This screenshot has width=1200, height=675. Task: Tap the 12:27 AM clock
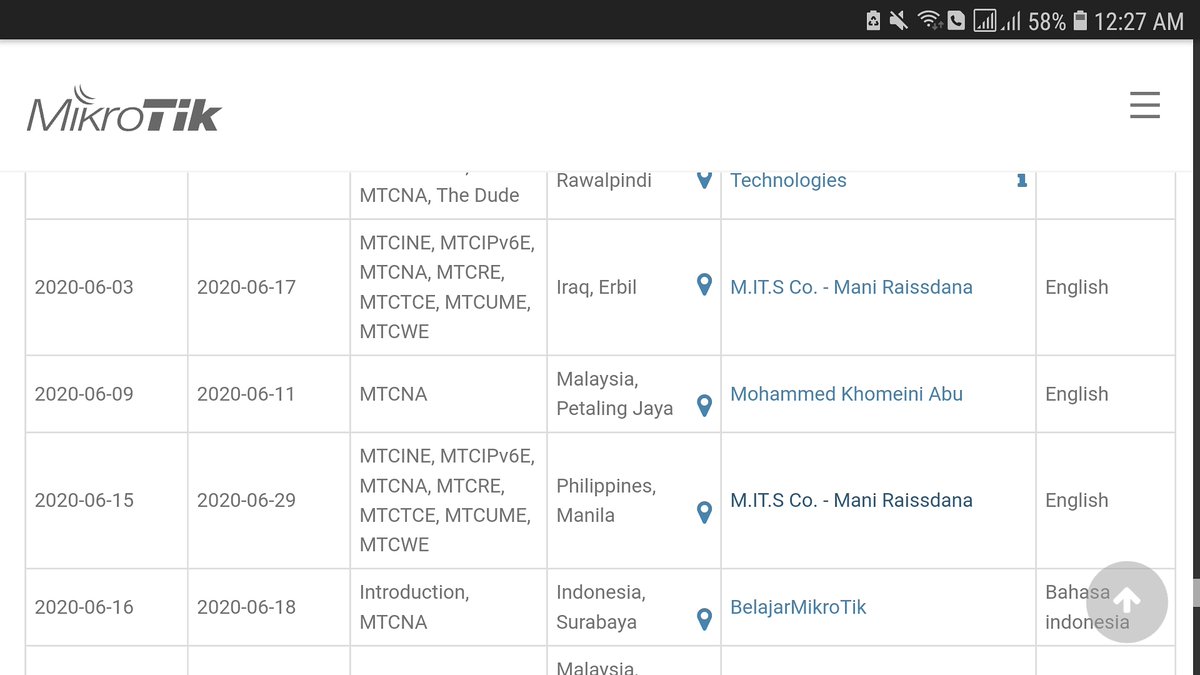(x=1139, y=21)
